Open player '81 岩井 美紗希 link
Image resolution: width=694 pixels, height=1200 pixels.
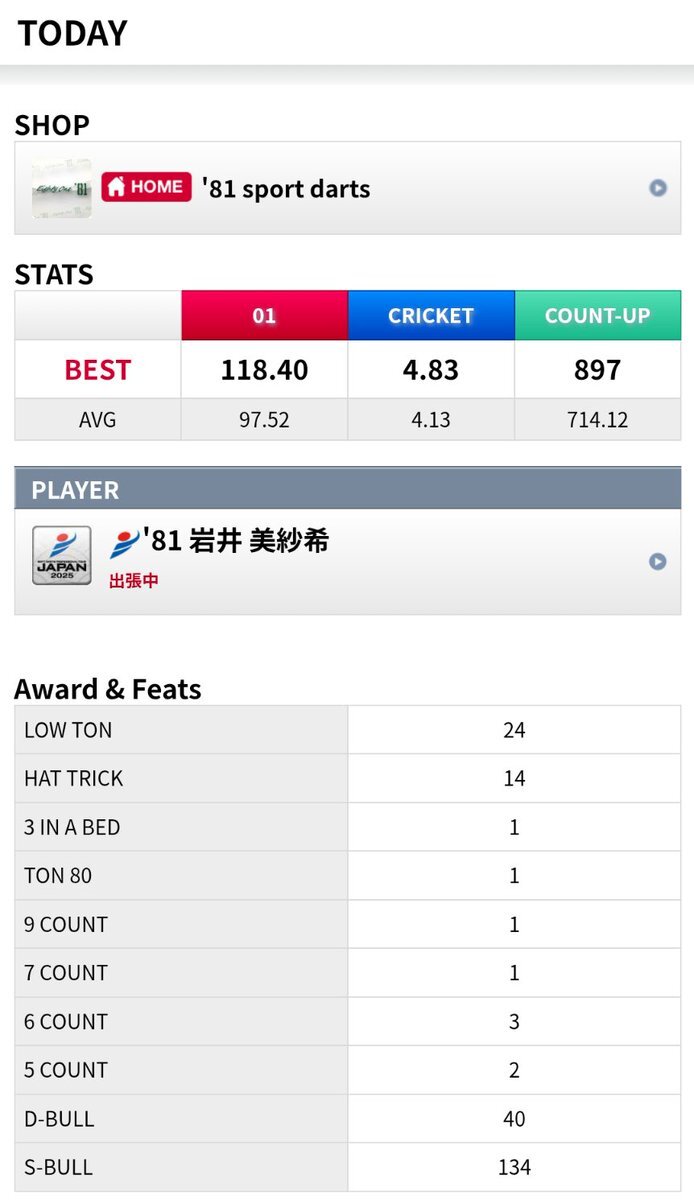pos(238,541)
